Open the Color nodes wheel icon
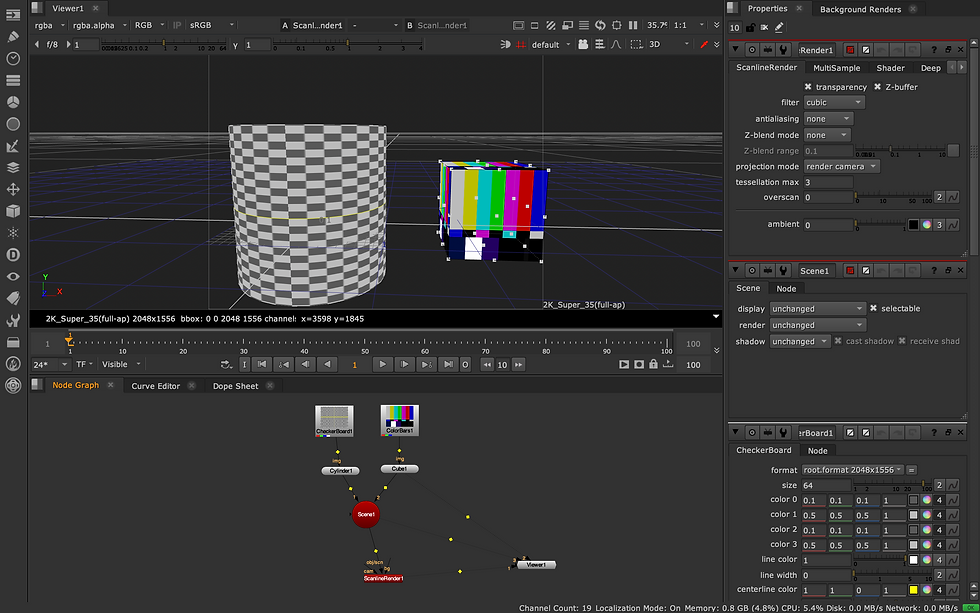 click(12, 102)
